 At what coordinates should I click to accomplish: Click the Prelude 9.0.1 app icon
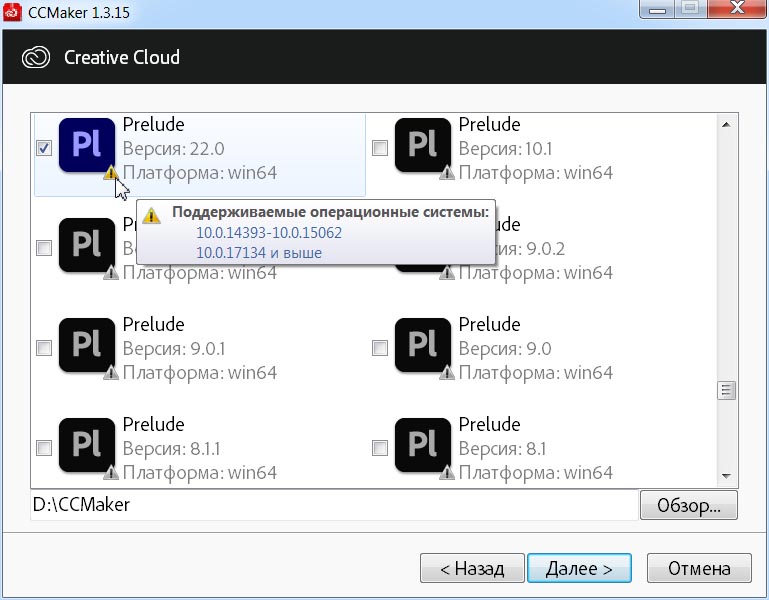click(x=87, y=345)
